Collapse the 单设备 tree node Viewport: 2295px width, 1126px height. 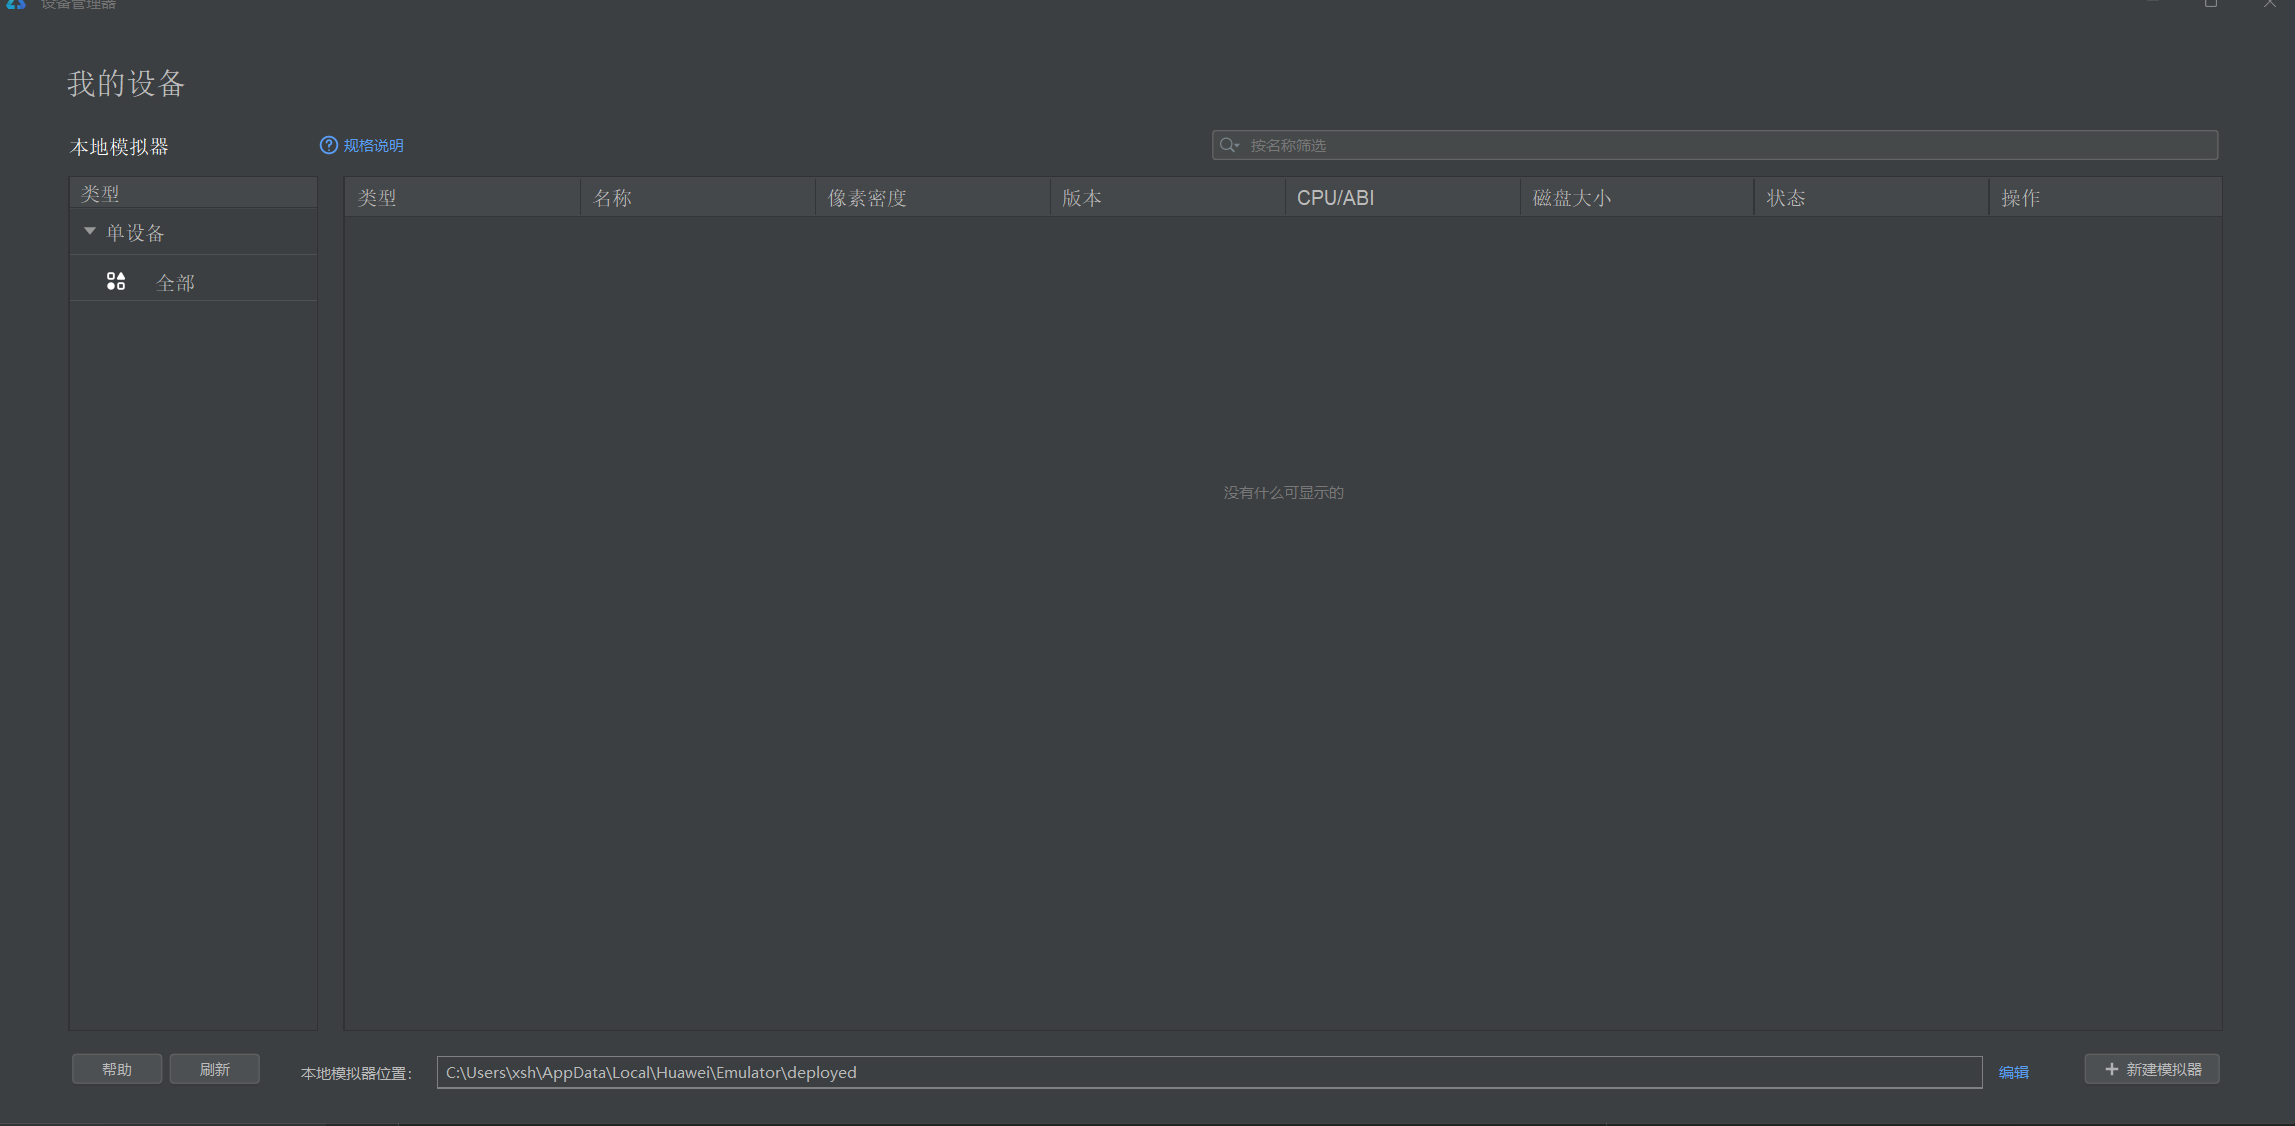[90, 232]
